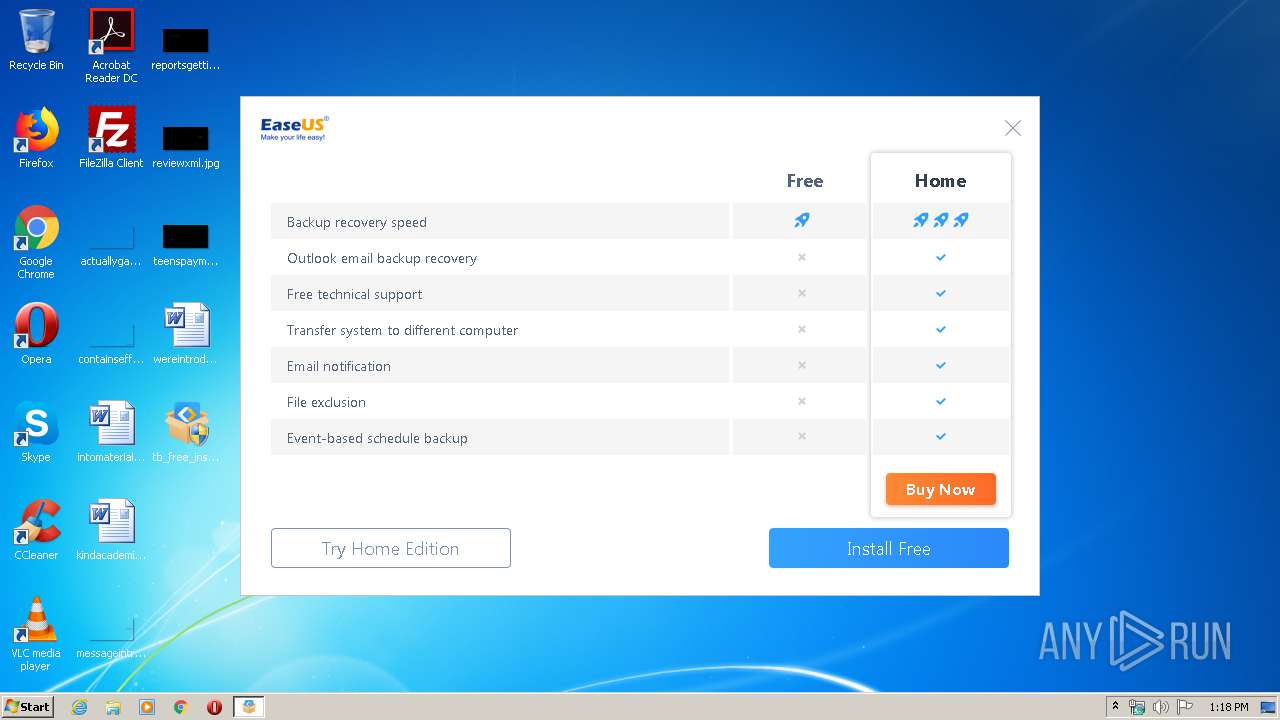Open the Opera desktop shortcut
This screenshot has width=1280, height=720.
[36, 334]
